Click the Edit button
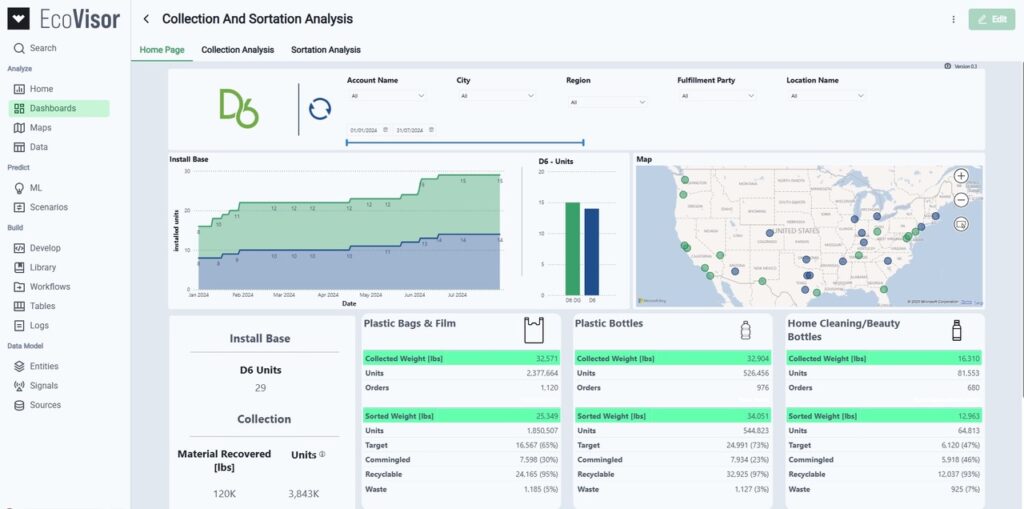 click(991, 19)
